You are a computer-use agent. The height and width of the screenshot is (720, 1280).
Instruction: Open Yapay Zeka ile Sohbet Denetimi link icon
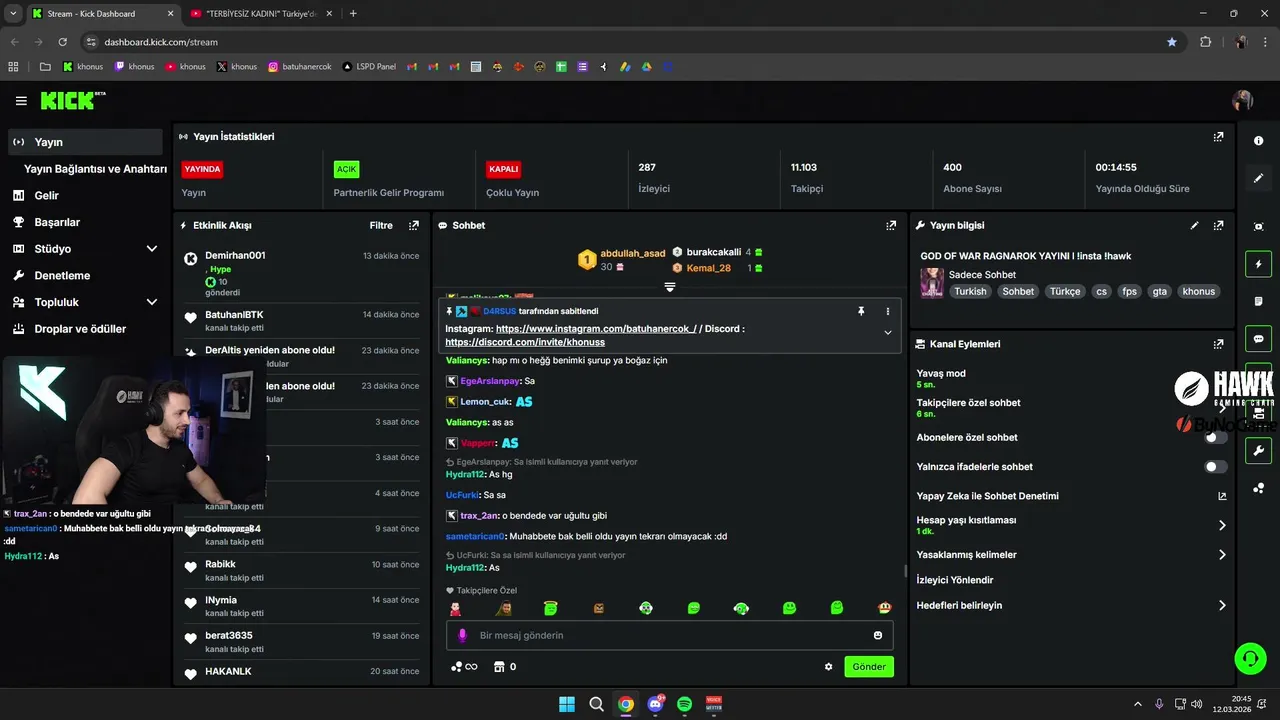[x=1222, y=496]
